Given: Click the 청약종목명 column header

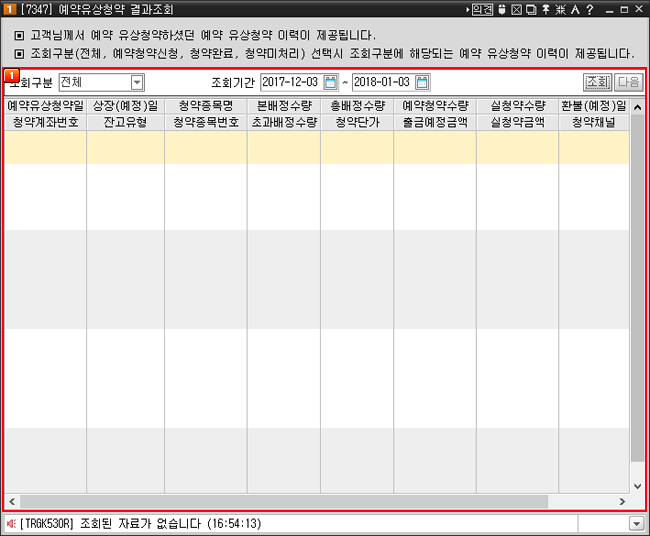Looking at the screenshot, I should 205,105.
